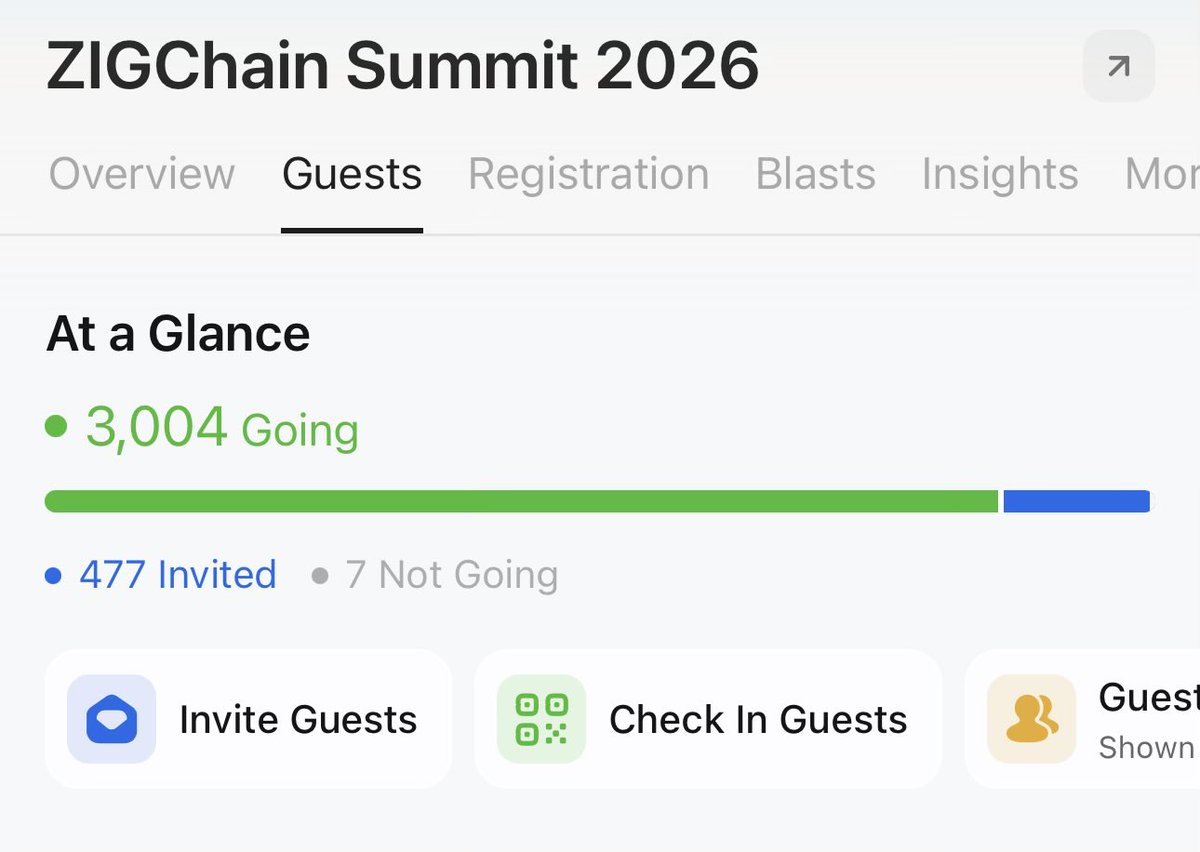Click the green QR code icon

541,719
